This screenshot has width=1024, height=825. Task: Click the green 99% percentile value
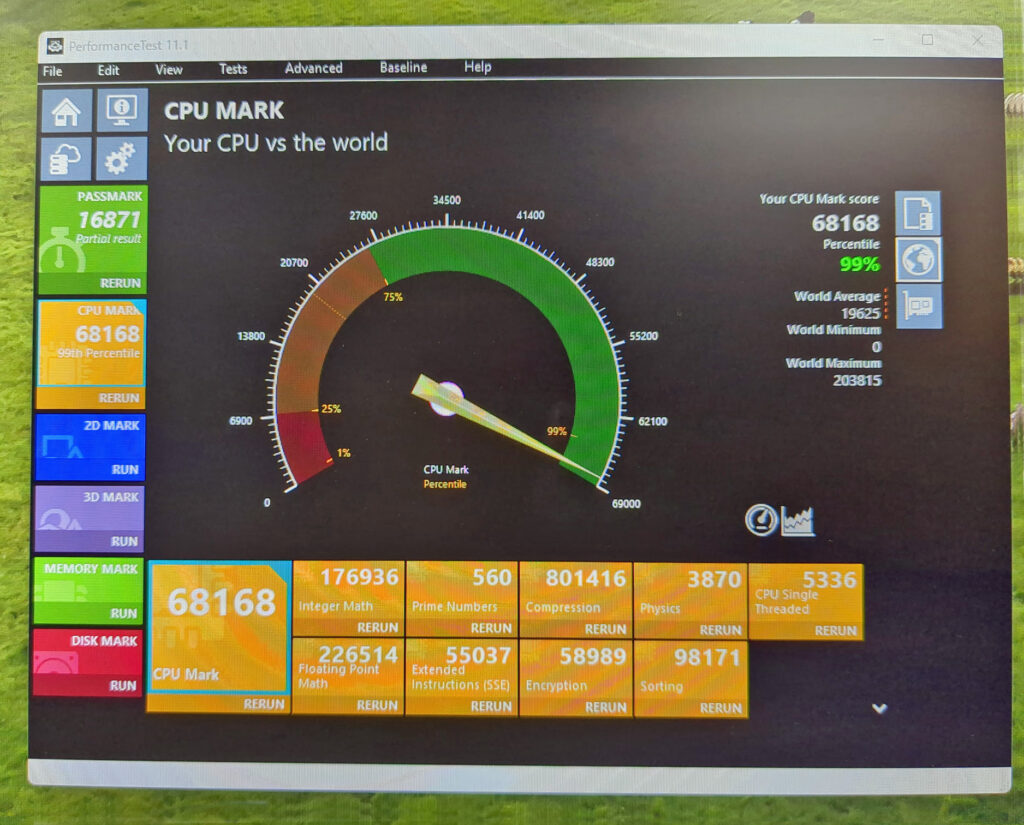tap(859, 265)
